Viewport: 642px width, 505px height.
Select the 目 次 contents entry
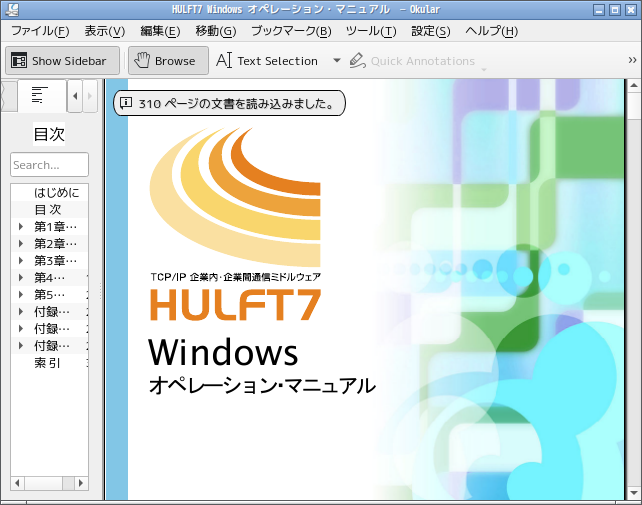pos(48,209)
